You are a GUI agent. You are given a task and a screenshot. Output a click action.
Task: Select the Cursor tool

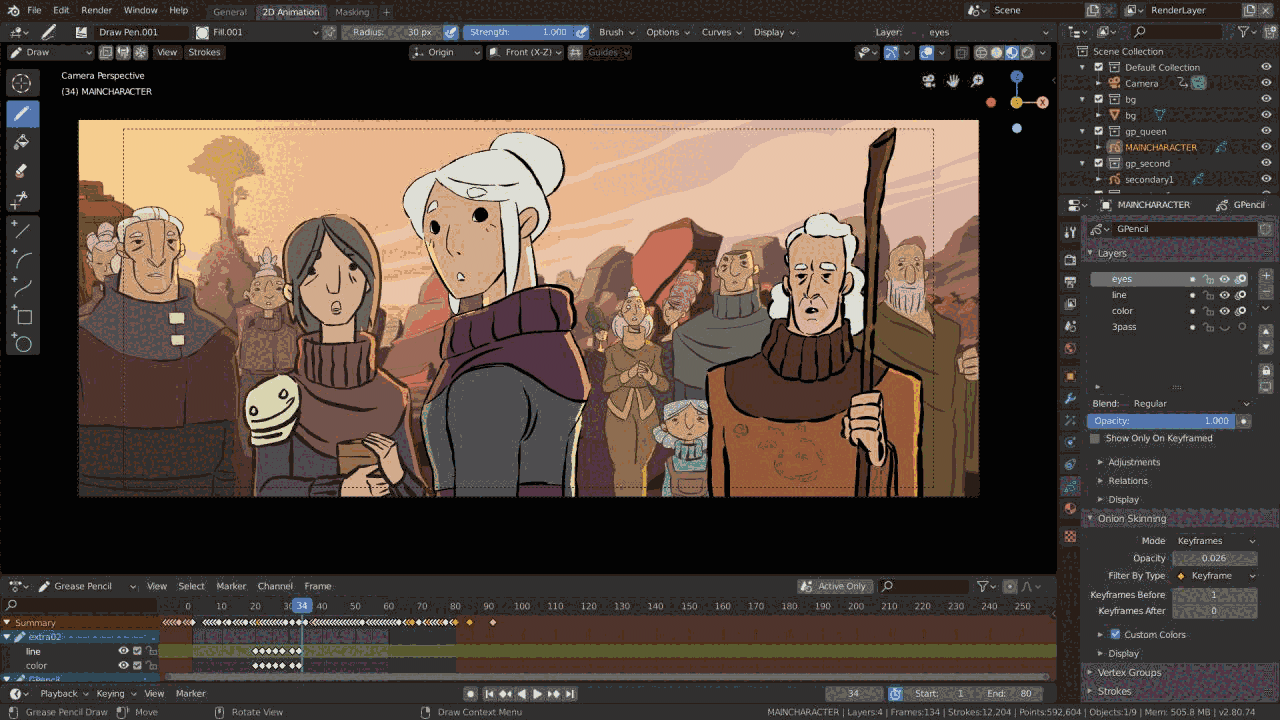tap(22, 83)
